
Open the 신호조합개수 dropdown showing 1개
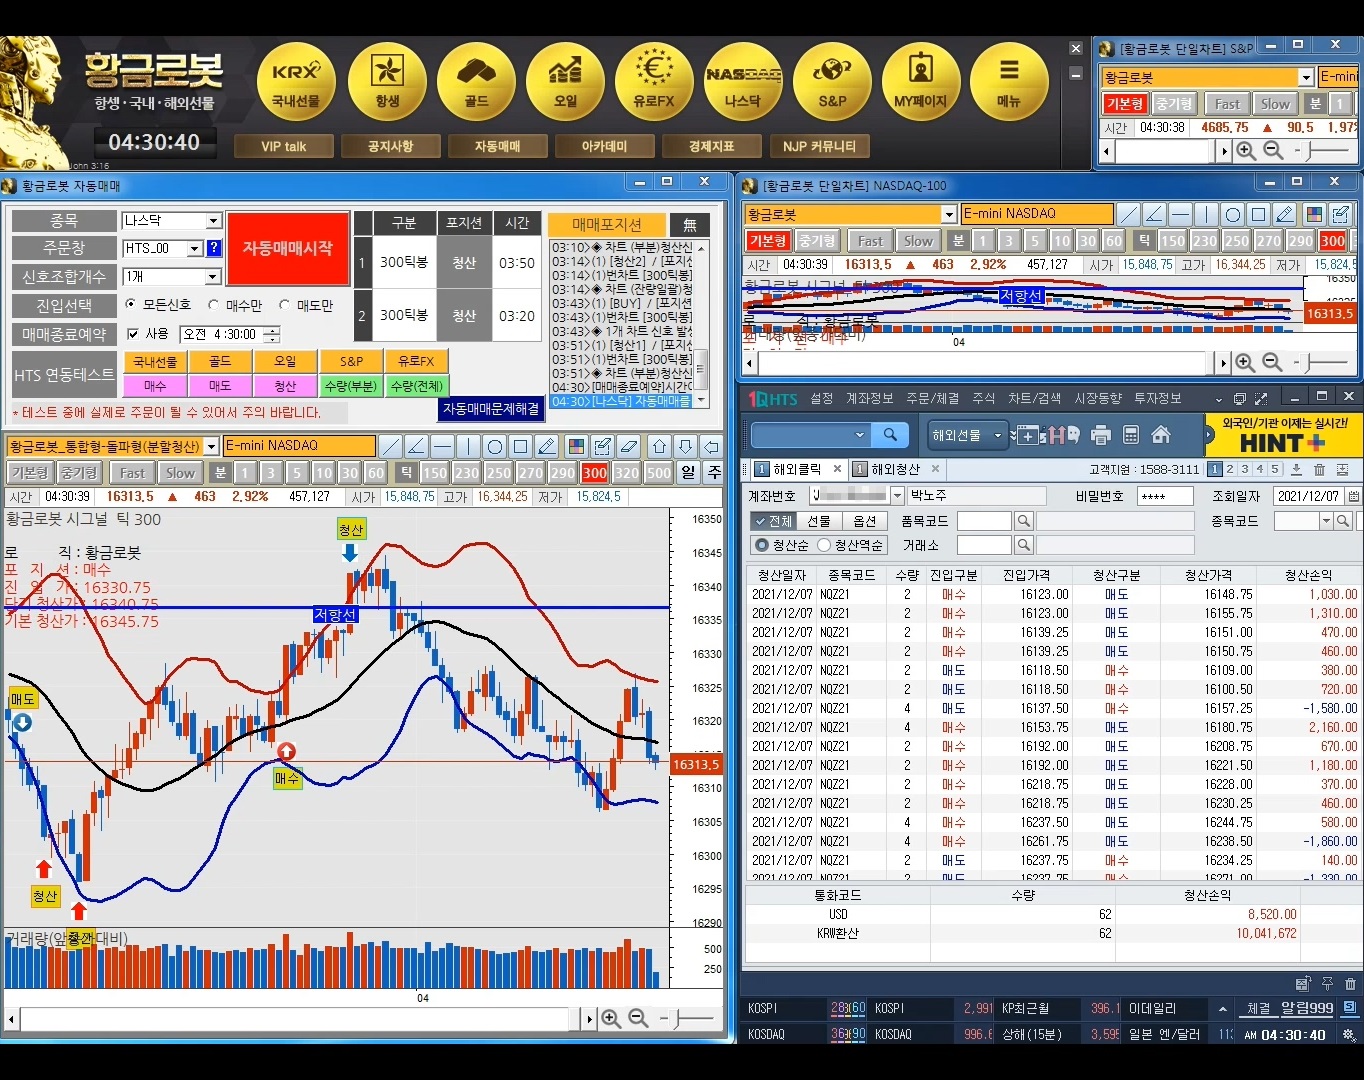[x=213, y=277]
